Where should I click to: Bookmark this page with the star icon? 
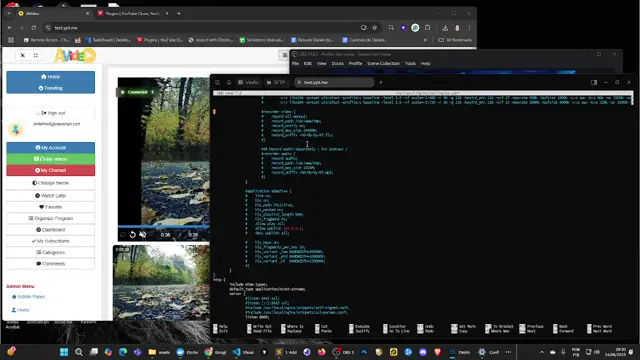[x=375, y=28]
